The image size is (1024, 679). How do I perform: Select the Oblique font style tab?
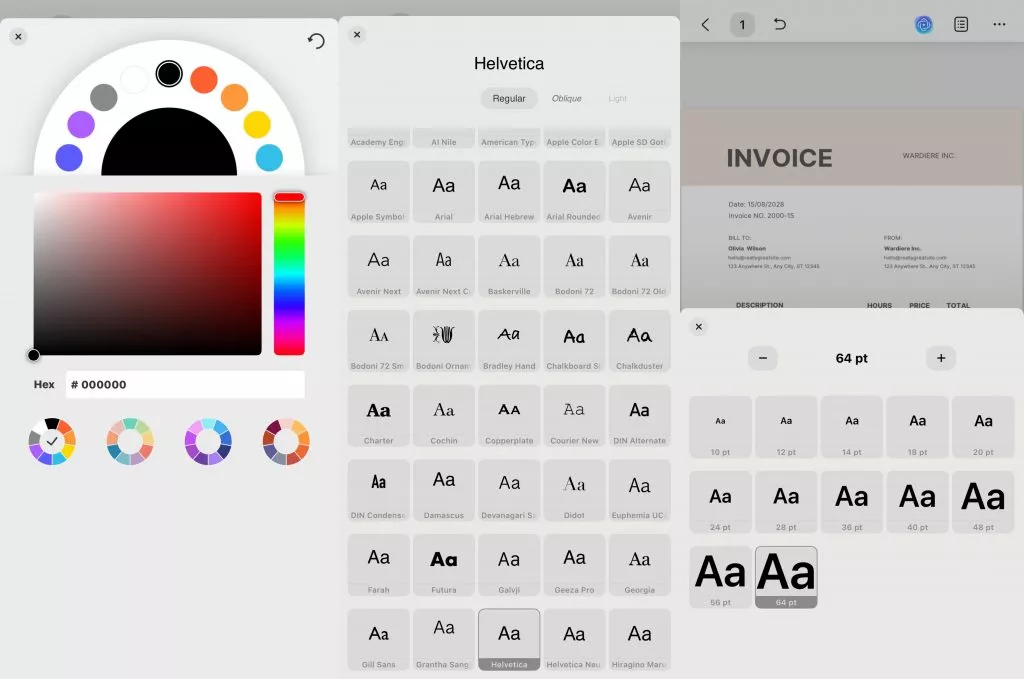(x=567, y=99)
